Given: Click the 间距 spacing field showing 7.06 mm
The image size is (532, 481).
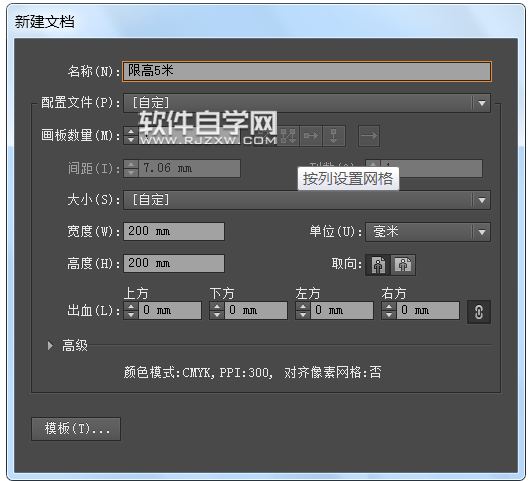Looking at the screenshot, I should 189,169.
